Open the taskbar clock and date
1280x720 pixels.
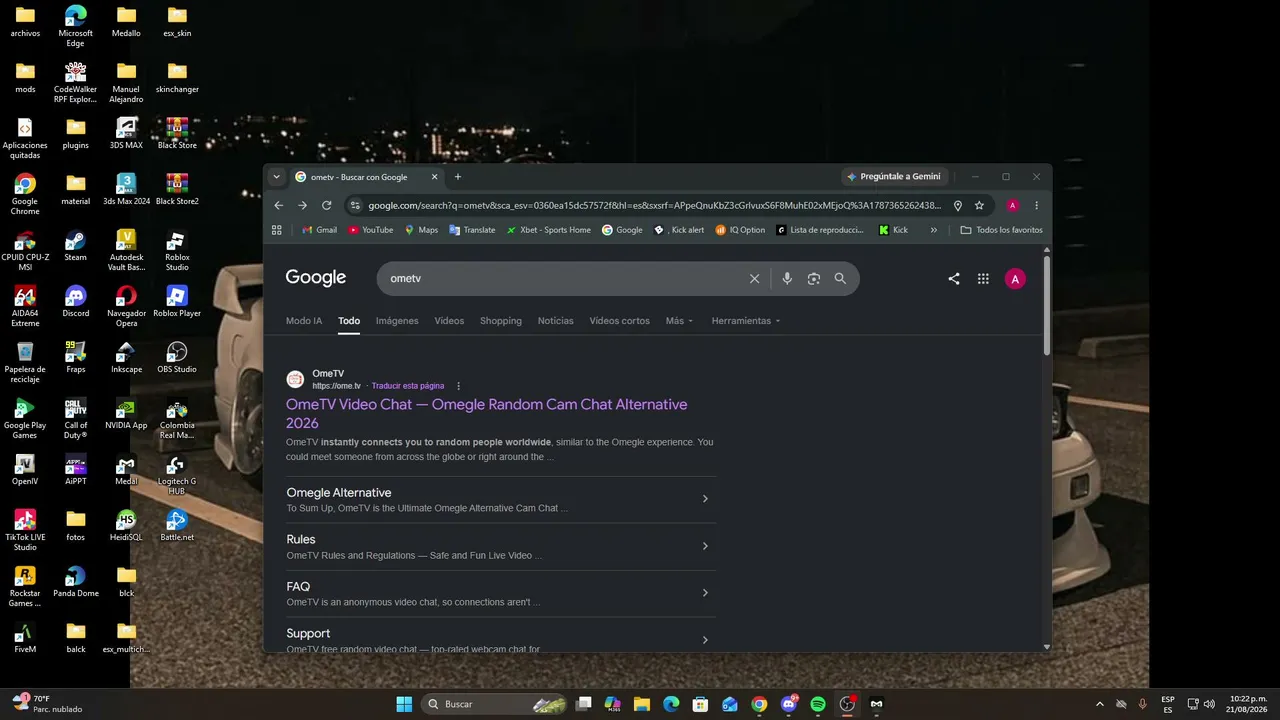tap(1249, 704)
